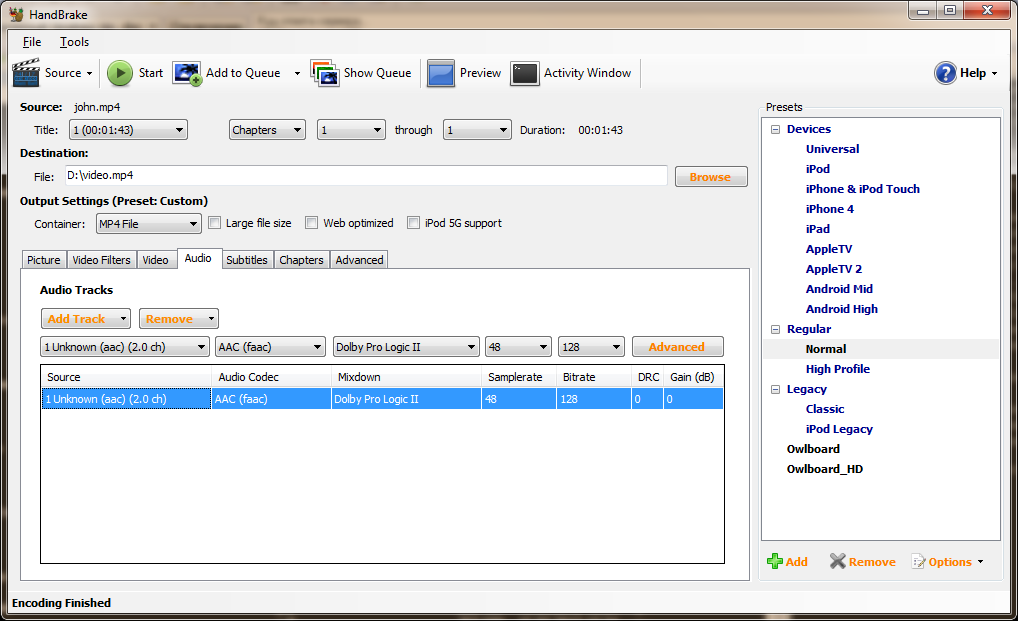Click the Audio Codec column header
Viewport: 1018px width, 621px height.
pyautogui.click(x=271, y=377)
